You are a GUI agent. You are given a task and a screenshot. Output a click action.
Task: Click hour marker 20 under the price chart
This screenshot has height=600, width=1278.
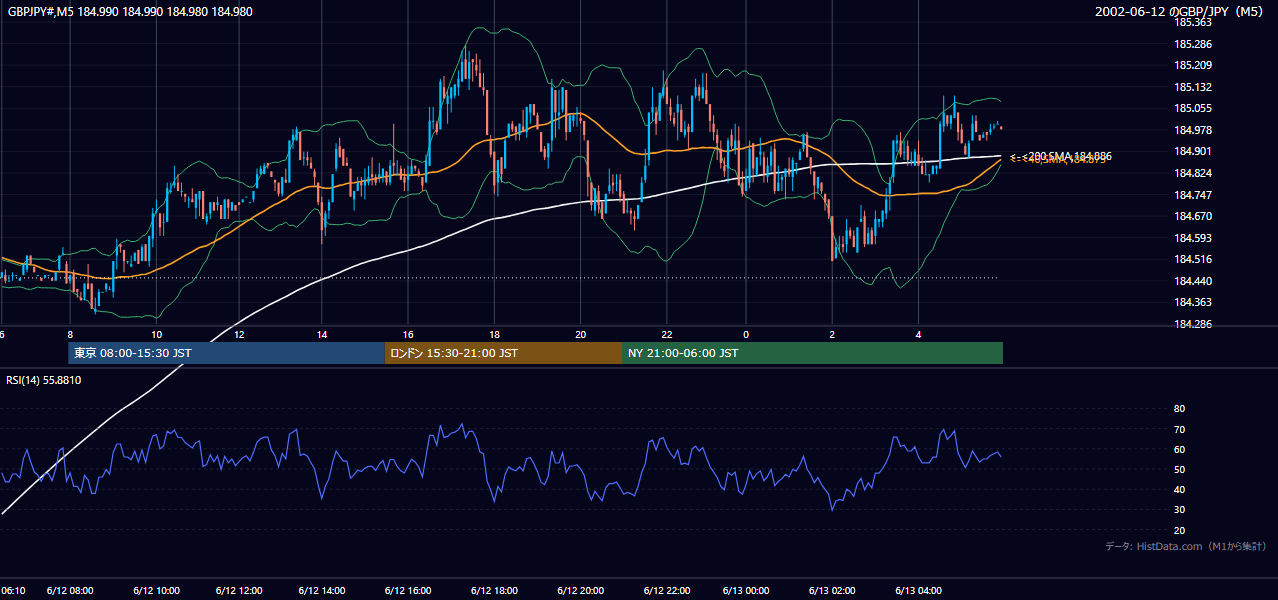(x=580, y=334)
